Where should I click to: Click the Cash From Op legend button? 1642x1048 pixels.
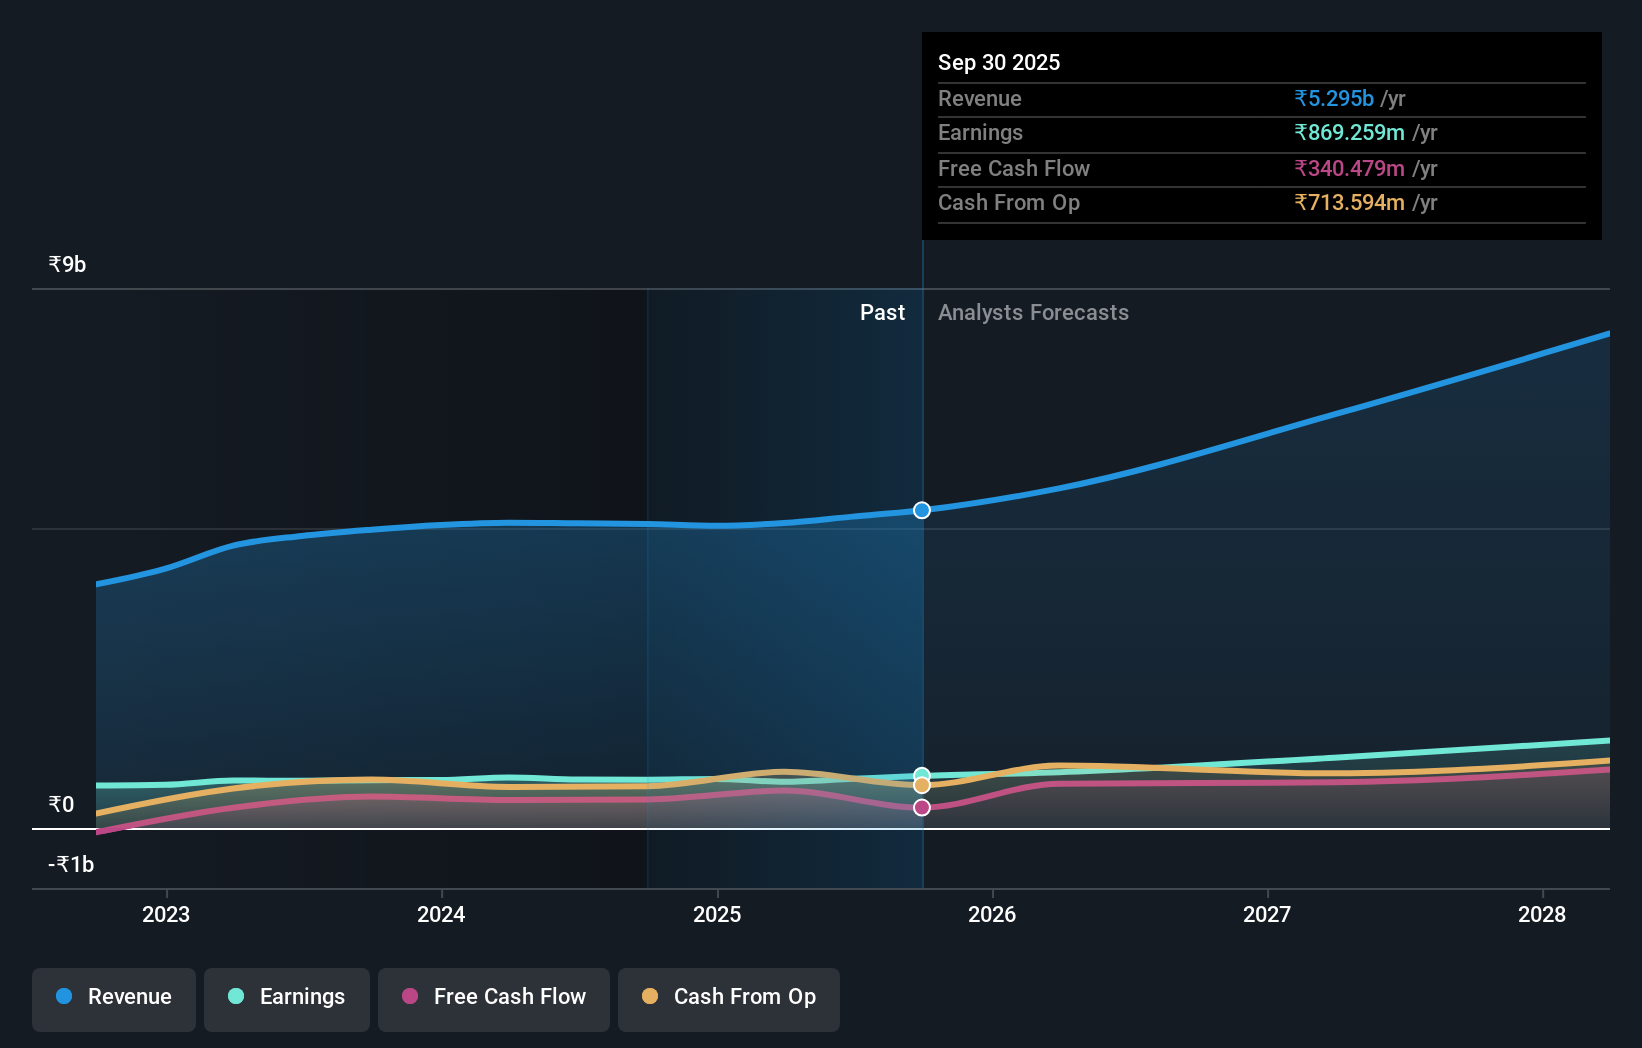[728, 999]
